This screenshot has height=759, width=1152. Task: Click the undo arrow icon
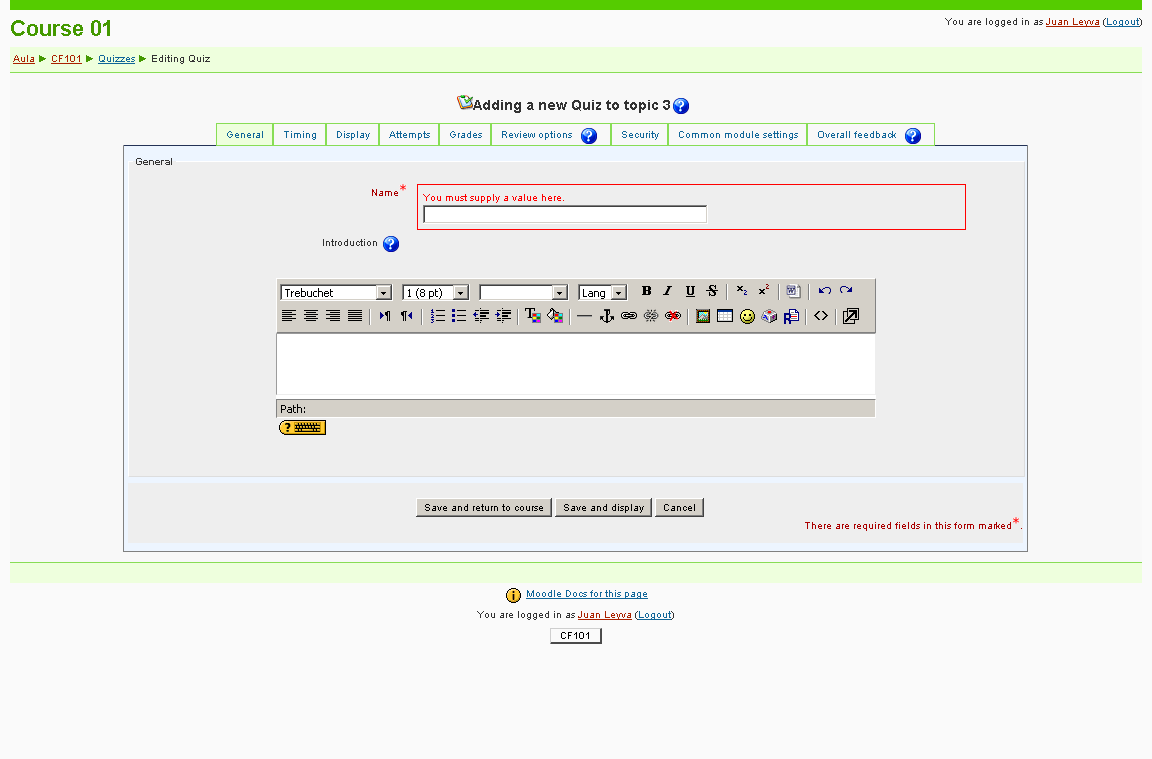824,291
